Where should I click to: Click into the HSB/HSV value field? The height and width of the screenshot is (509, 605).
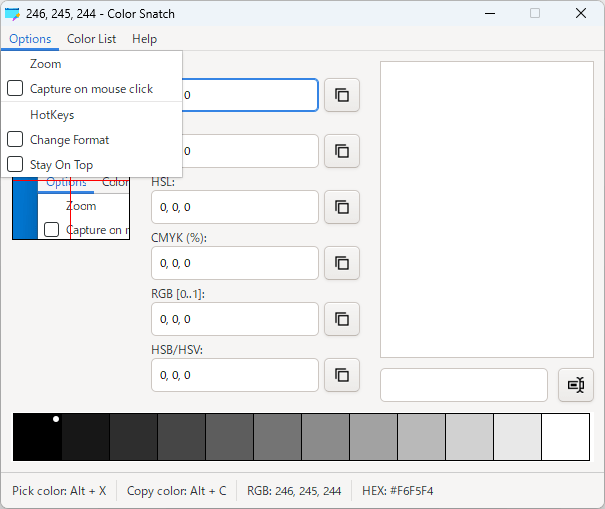(235, 375)
